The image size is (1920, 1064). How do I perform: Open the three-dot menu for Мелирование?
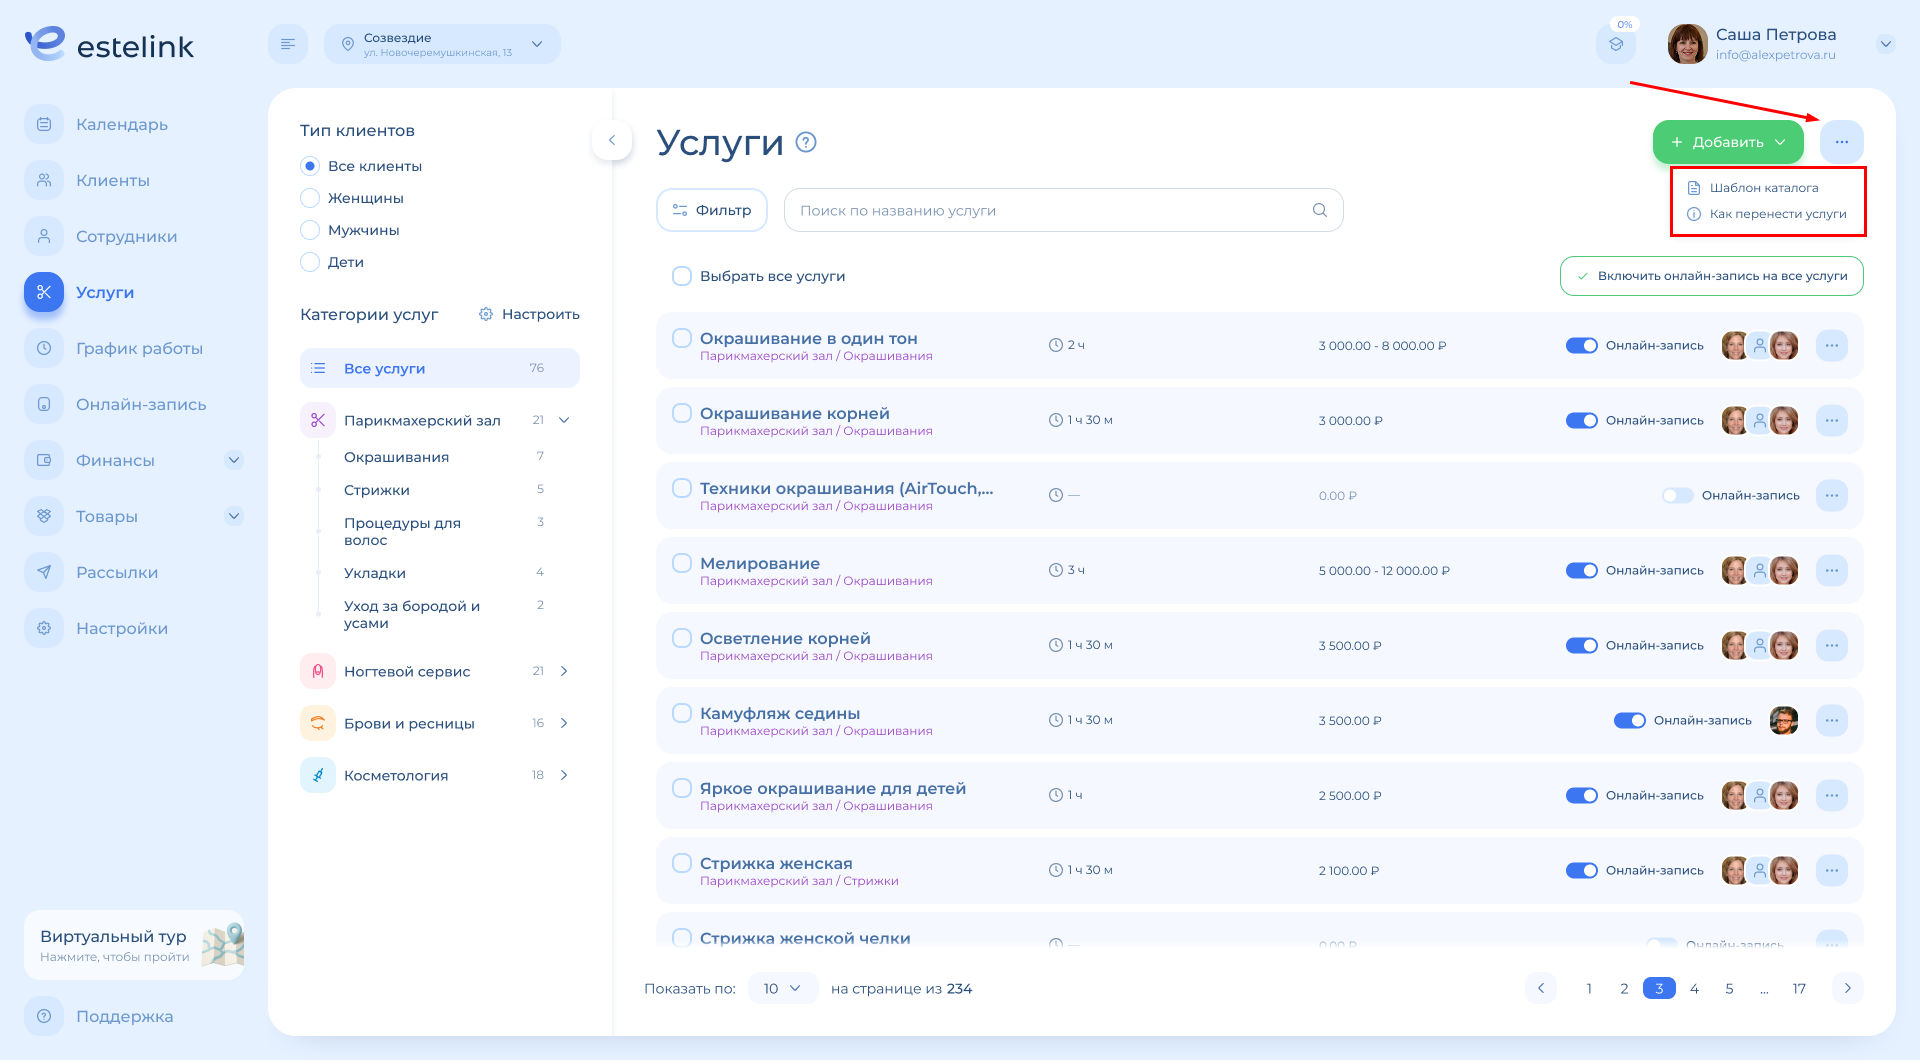click(x=1831, y=570)
